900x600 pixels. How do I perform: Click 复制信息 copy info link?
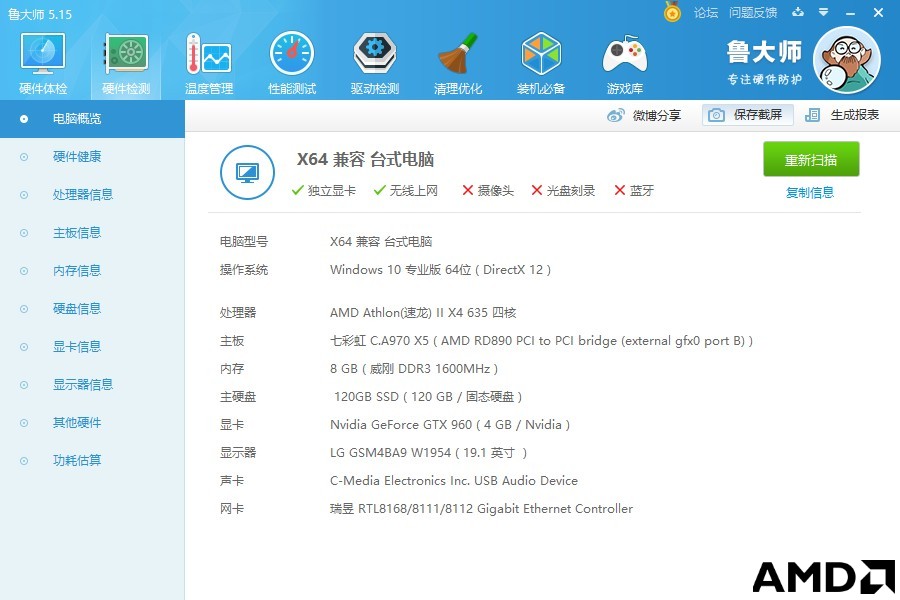tap(810, 192)
